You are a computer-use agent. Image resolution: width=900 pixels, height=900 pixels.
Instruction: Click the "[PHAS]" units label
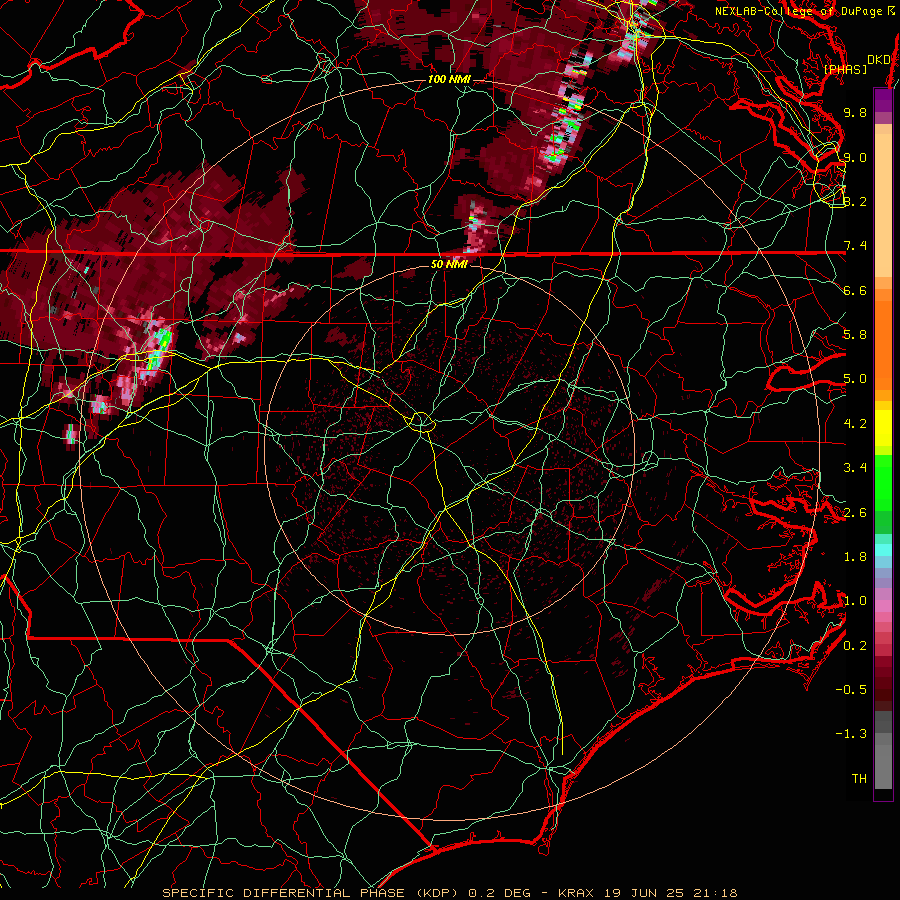[845, 70]
